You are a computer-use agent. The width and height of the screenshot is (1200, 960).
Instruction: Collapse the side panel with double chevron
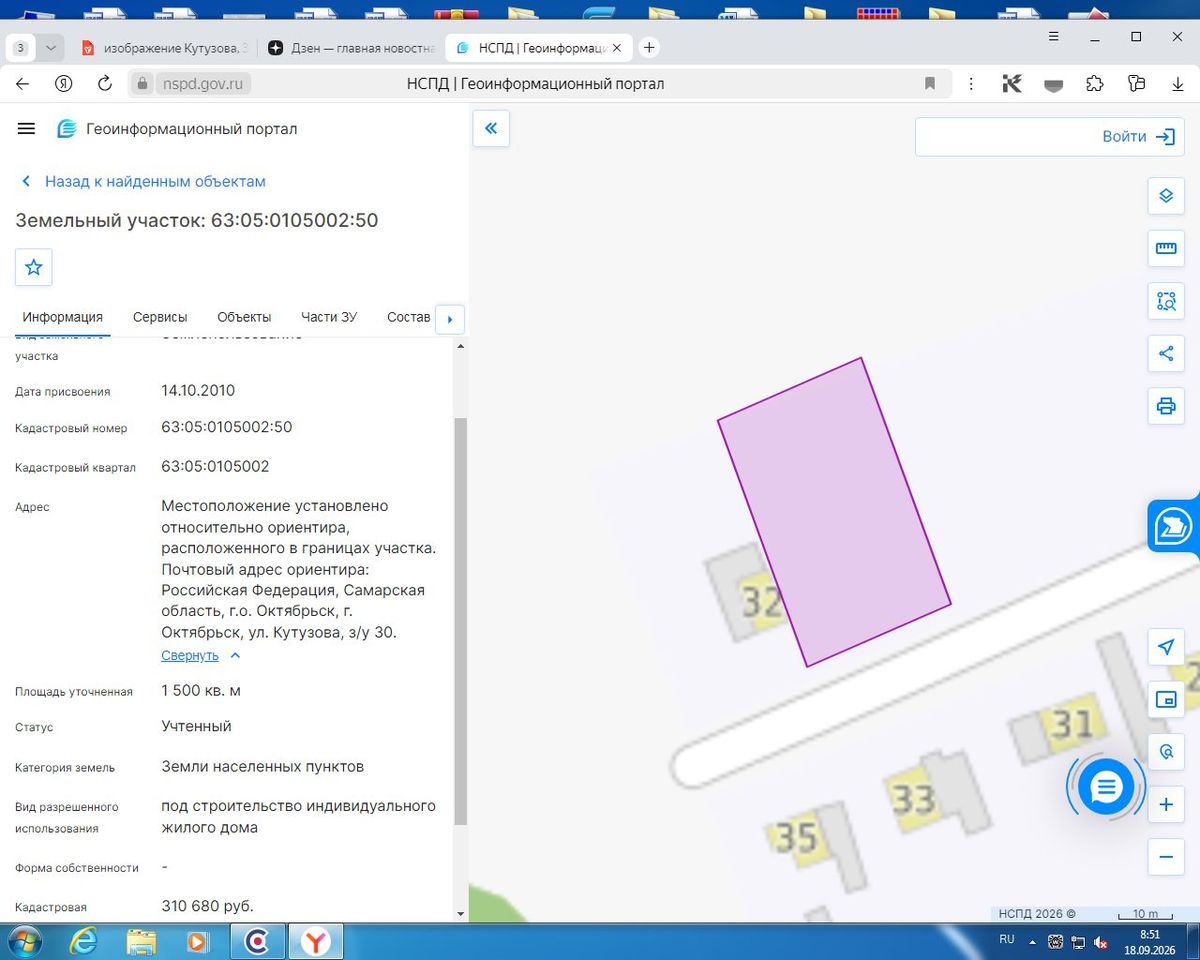coord(491,128)
